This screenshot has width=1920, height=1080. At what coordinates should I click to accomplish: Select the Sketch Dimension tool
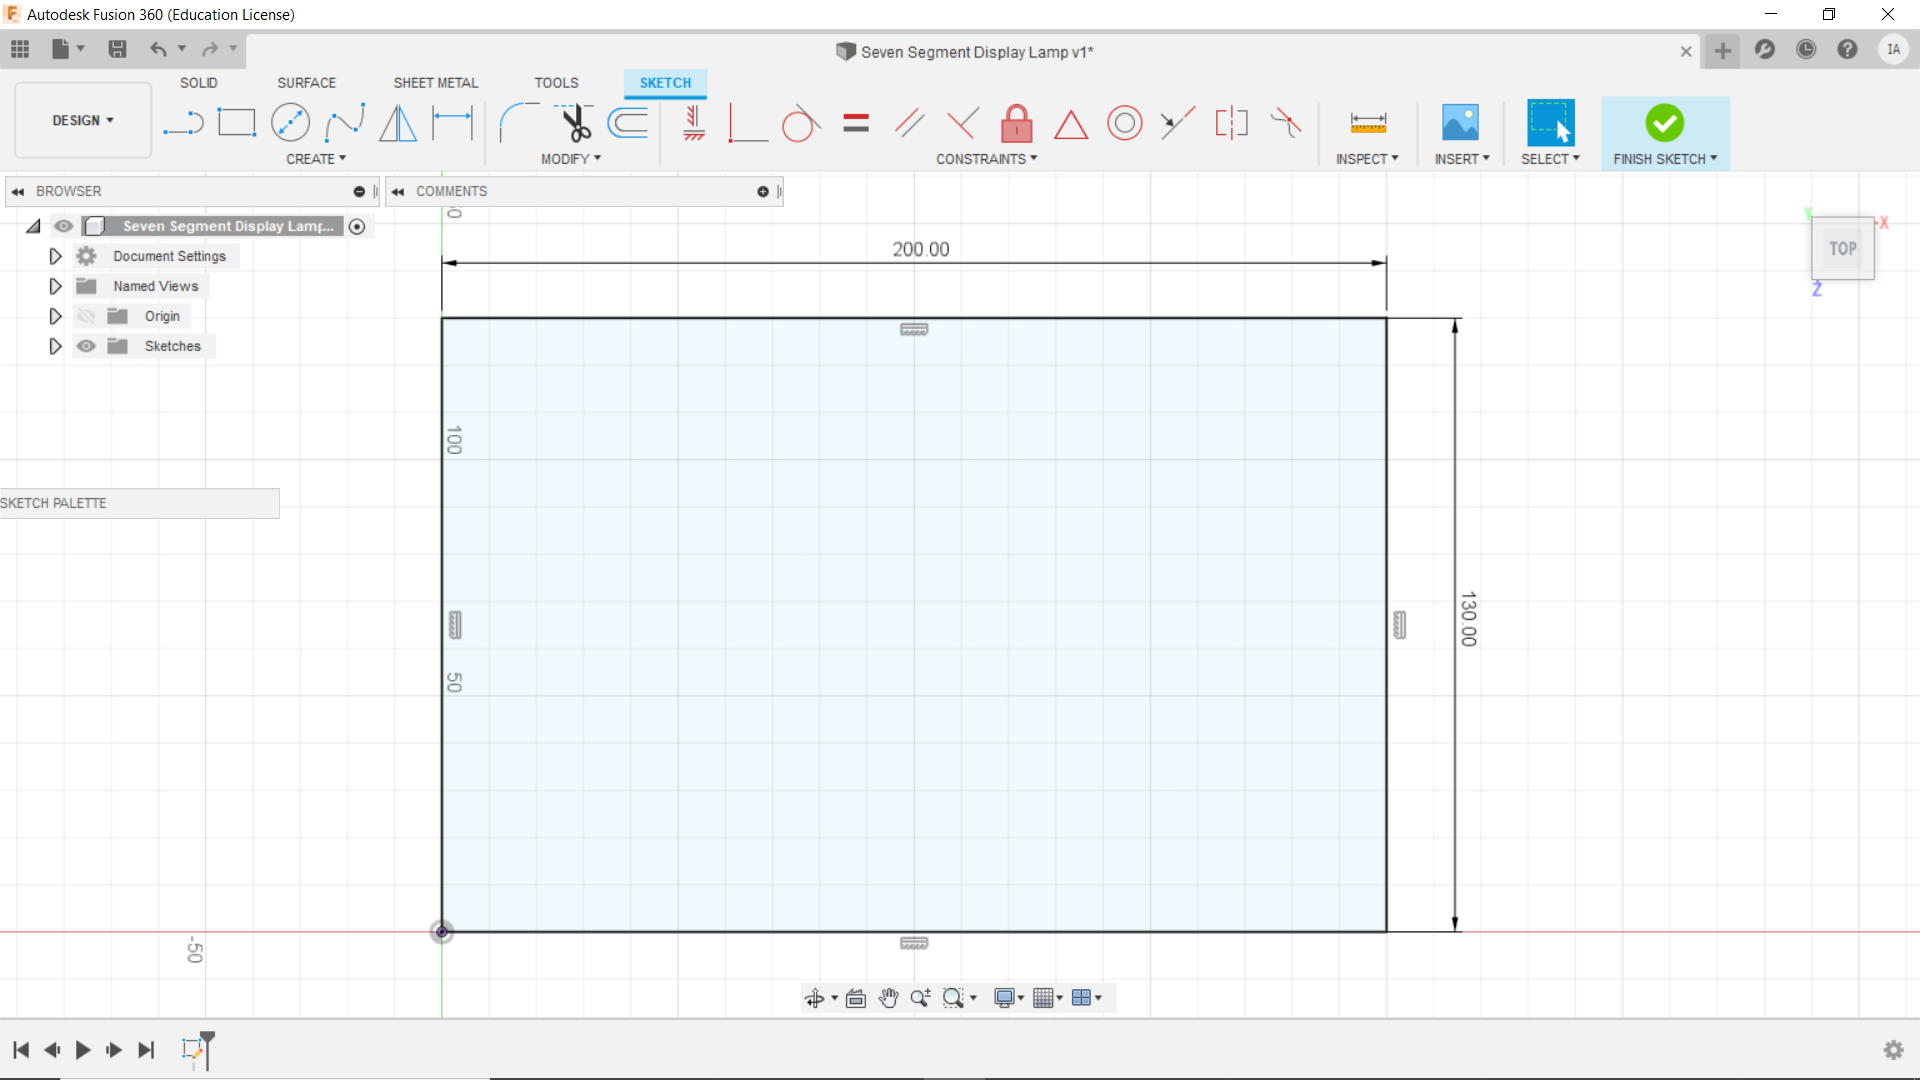pyautogui.click(x=452, y=123)
